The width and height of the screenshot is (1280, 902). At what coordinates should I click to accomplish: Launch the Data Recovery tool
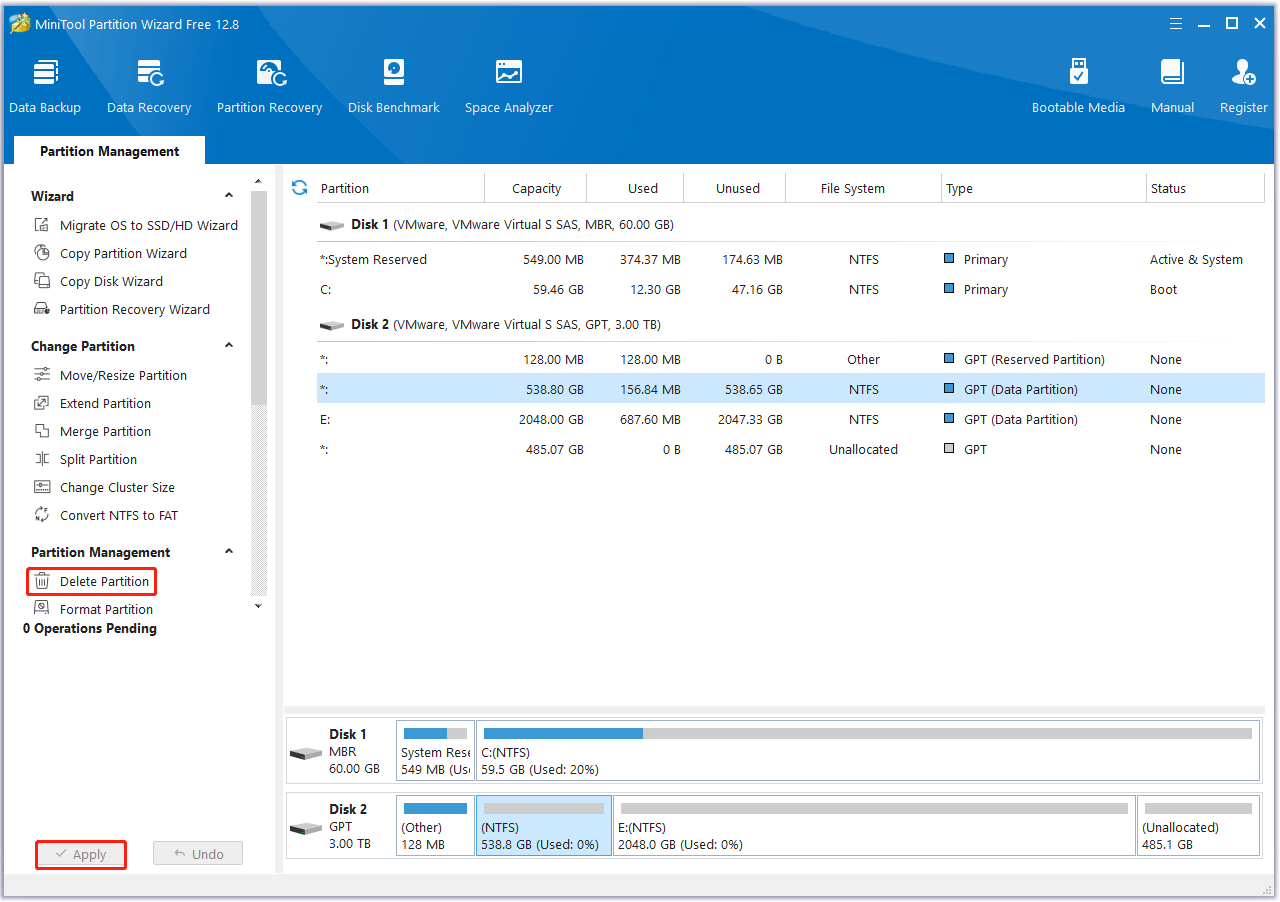coord(149,87)
